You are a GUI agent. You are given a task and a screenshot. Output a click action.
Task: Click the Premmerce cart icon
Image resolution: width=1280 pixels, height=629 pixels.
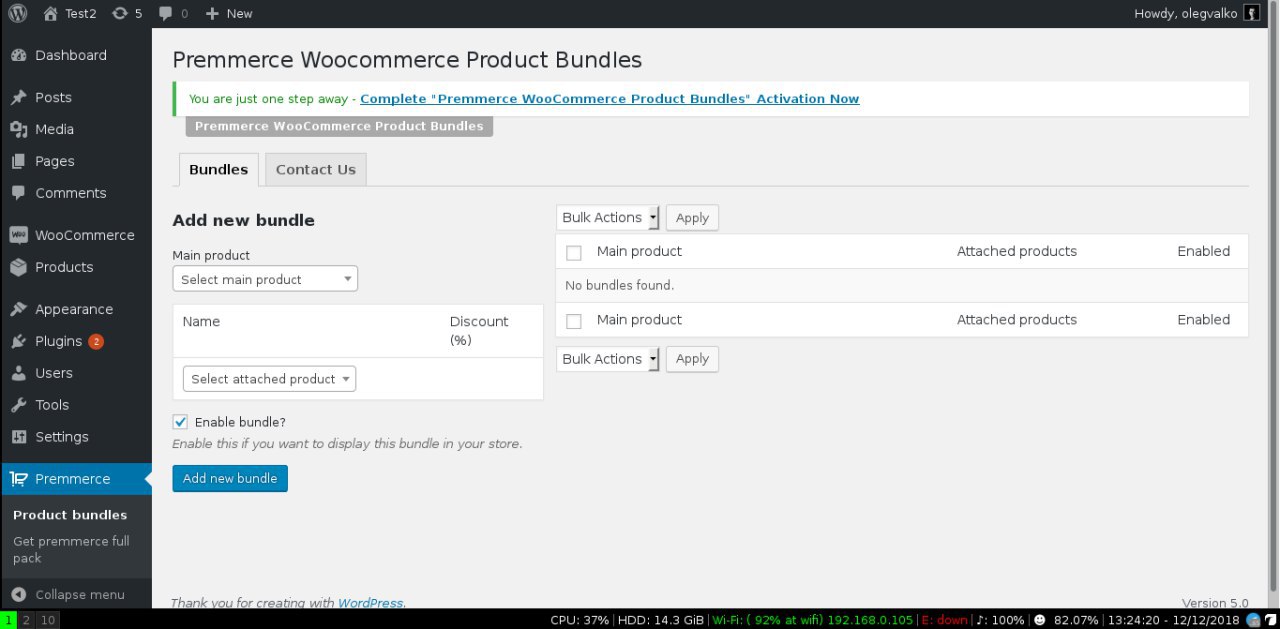(18, 479)
